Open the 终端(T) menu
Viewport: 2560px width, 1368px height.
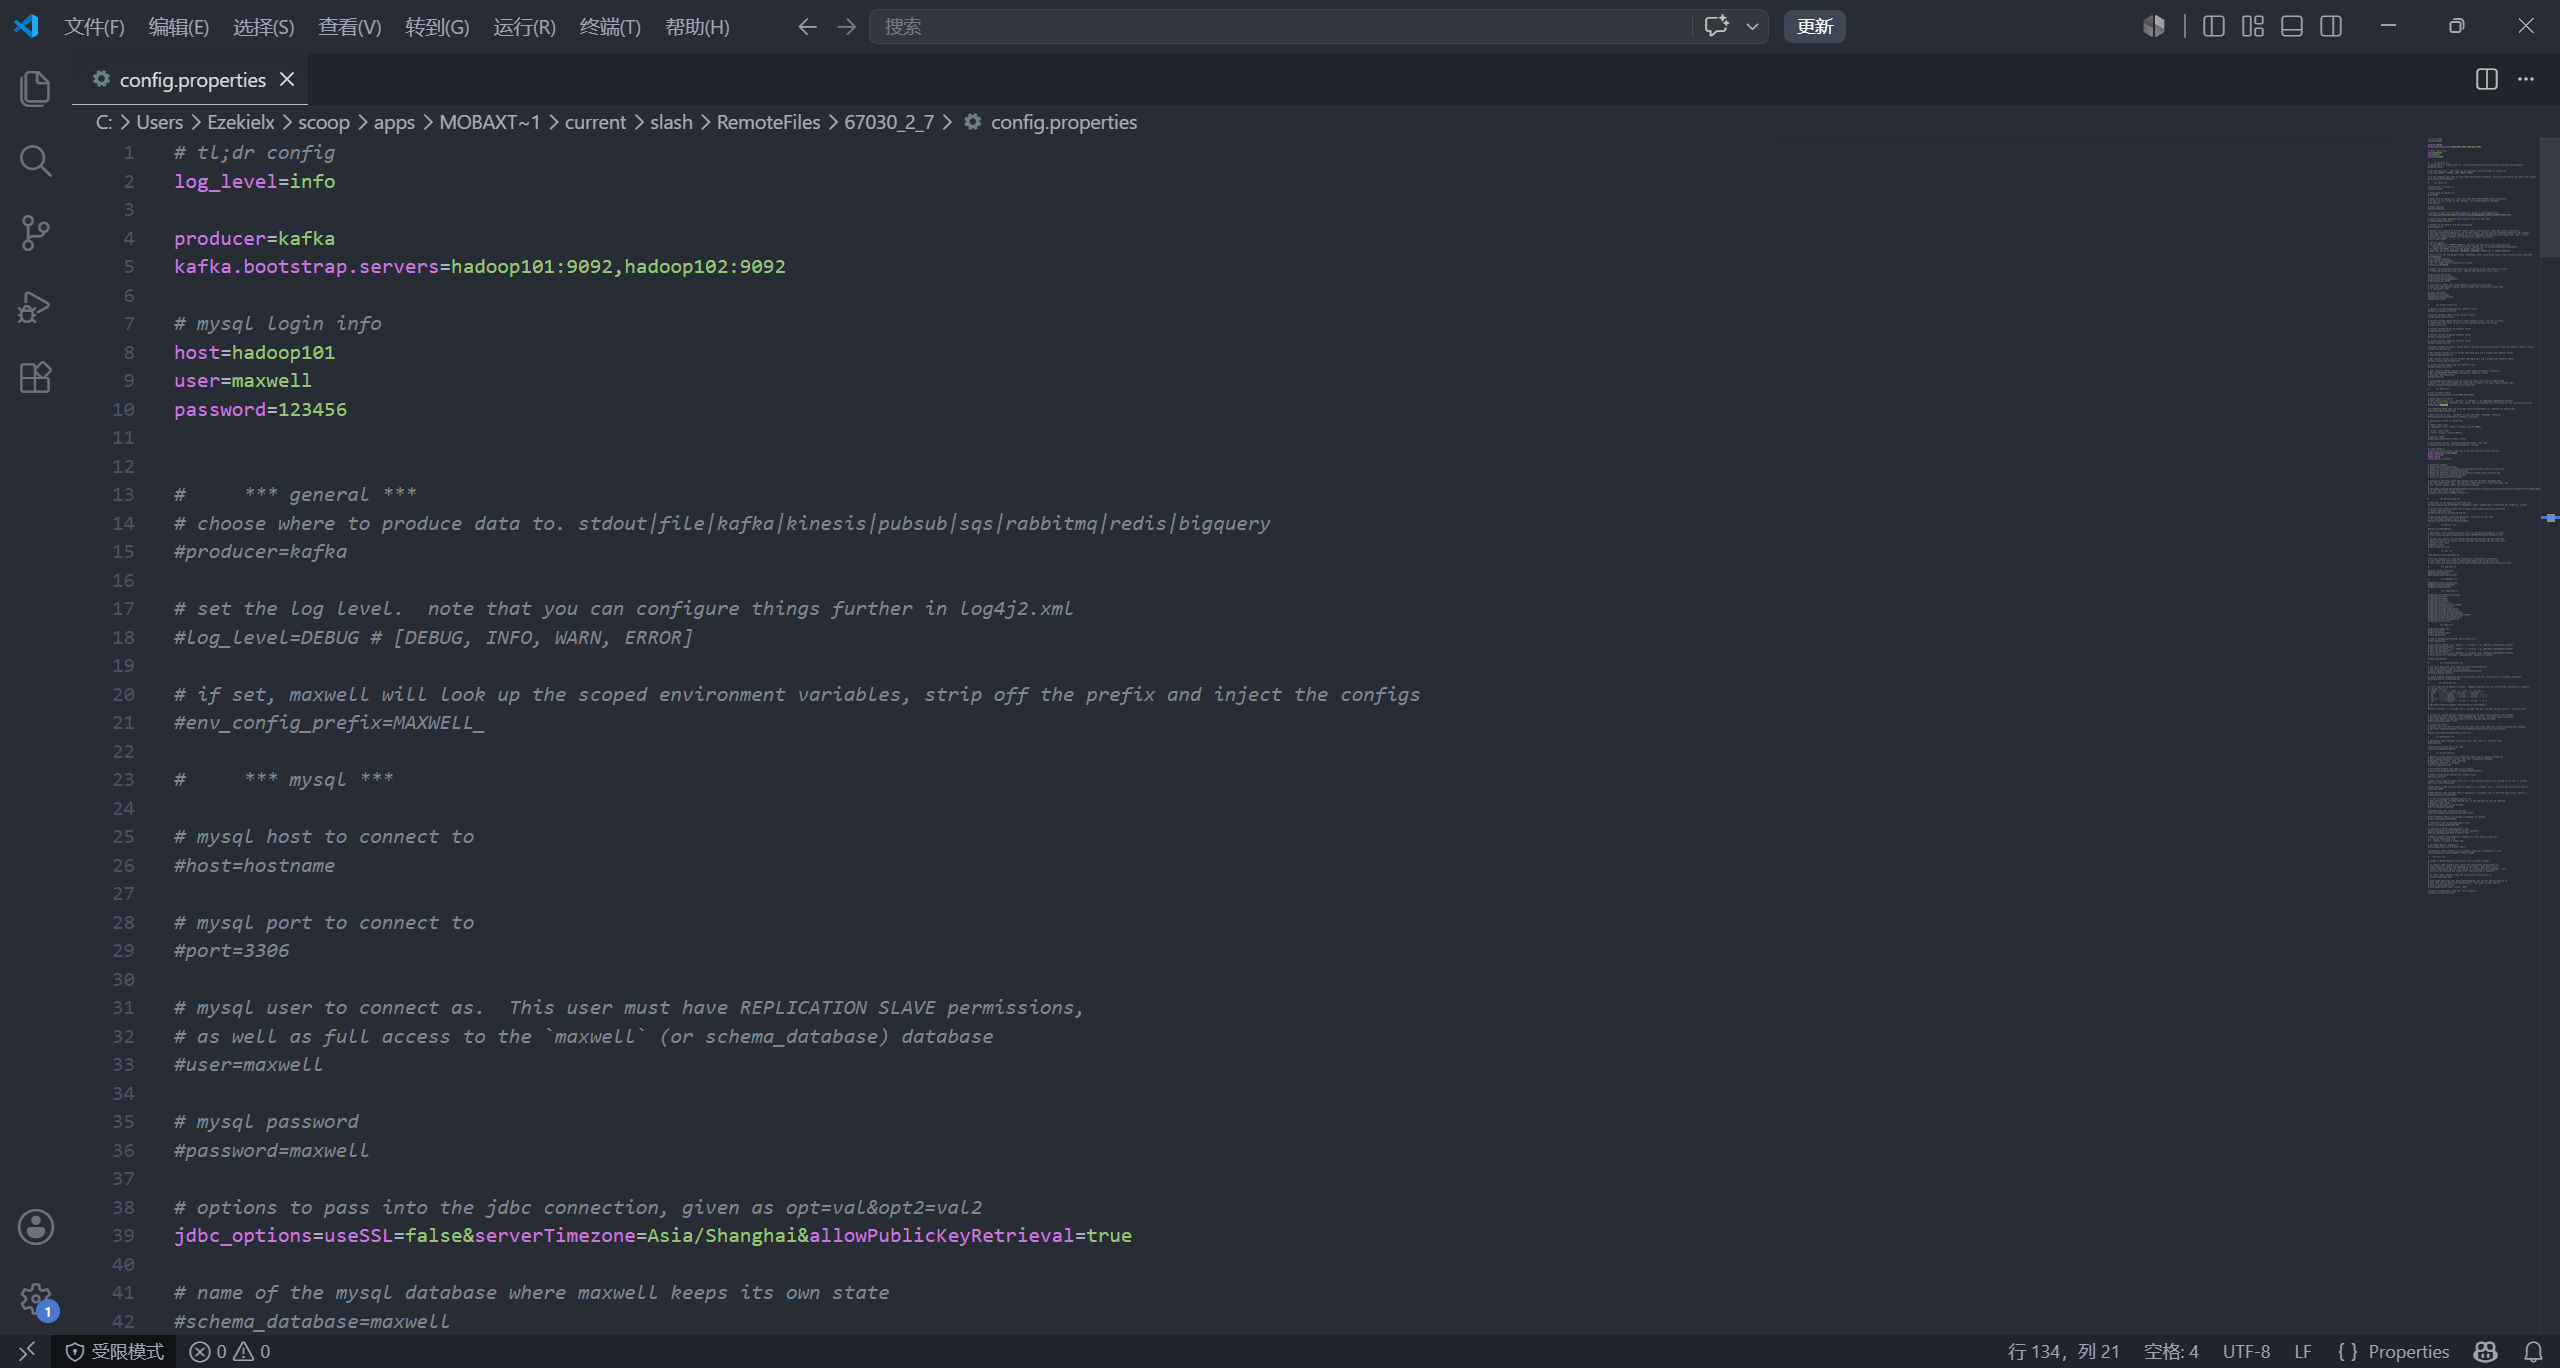pyautogui.click(x=610, y=27)
